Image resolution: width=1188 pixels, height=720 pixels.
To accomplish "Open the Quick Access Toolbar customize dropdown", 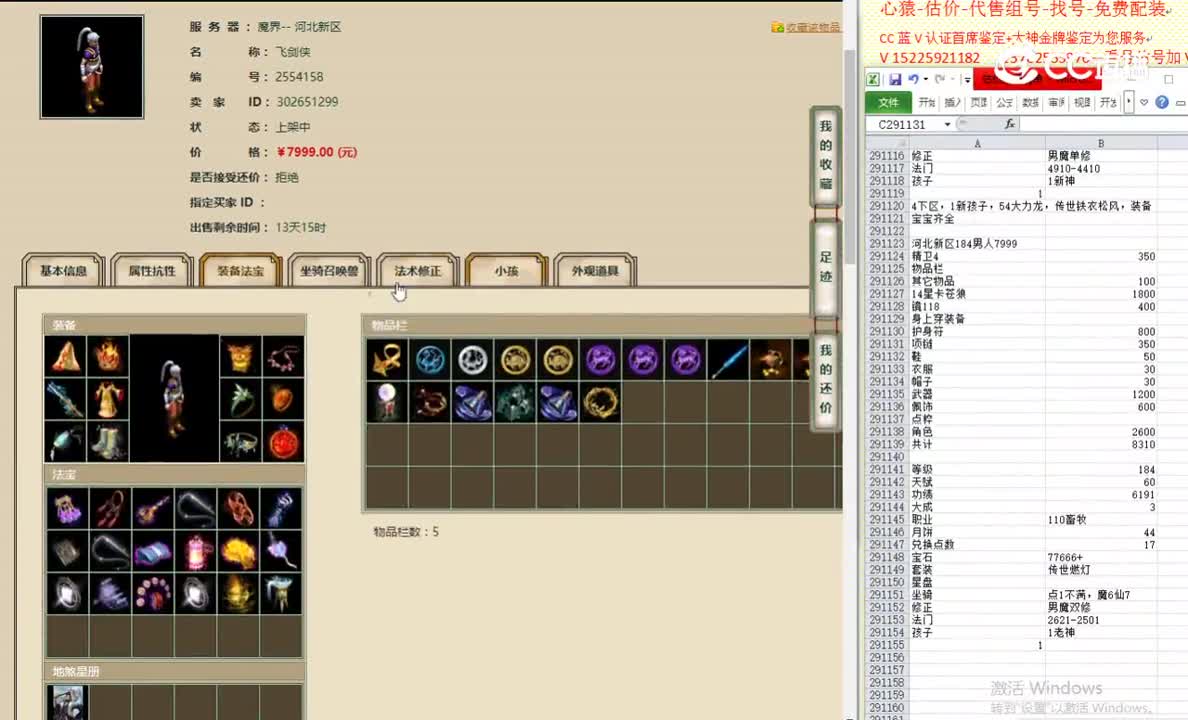I will click(x=966, y=78).
